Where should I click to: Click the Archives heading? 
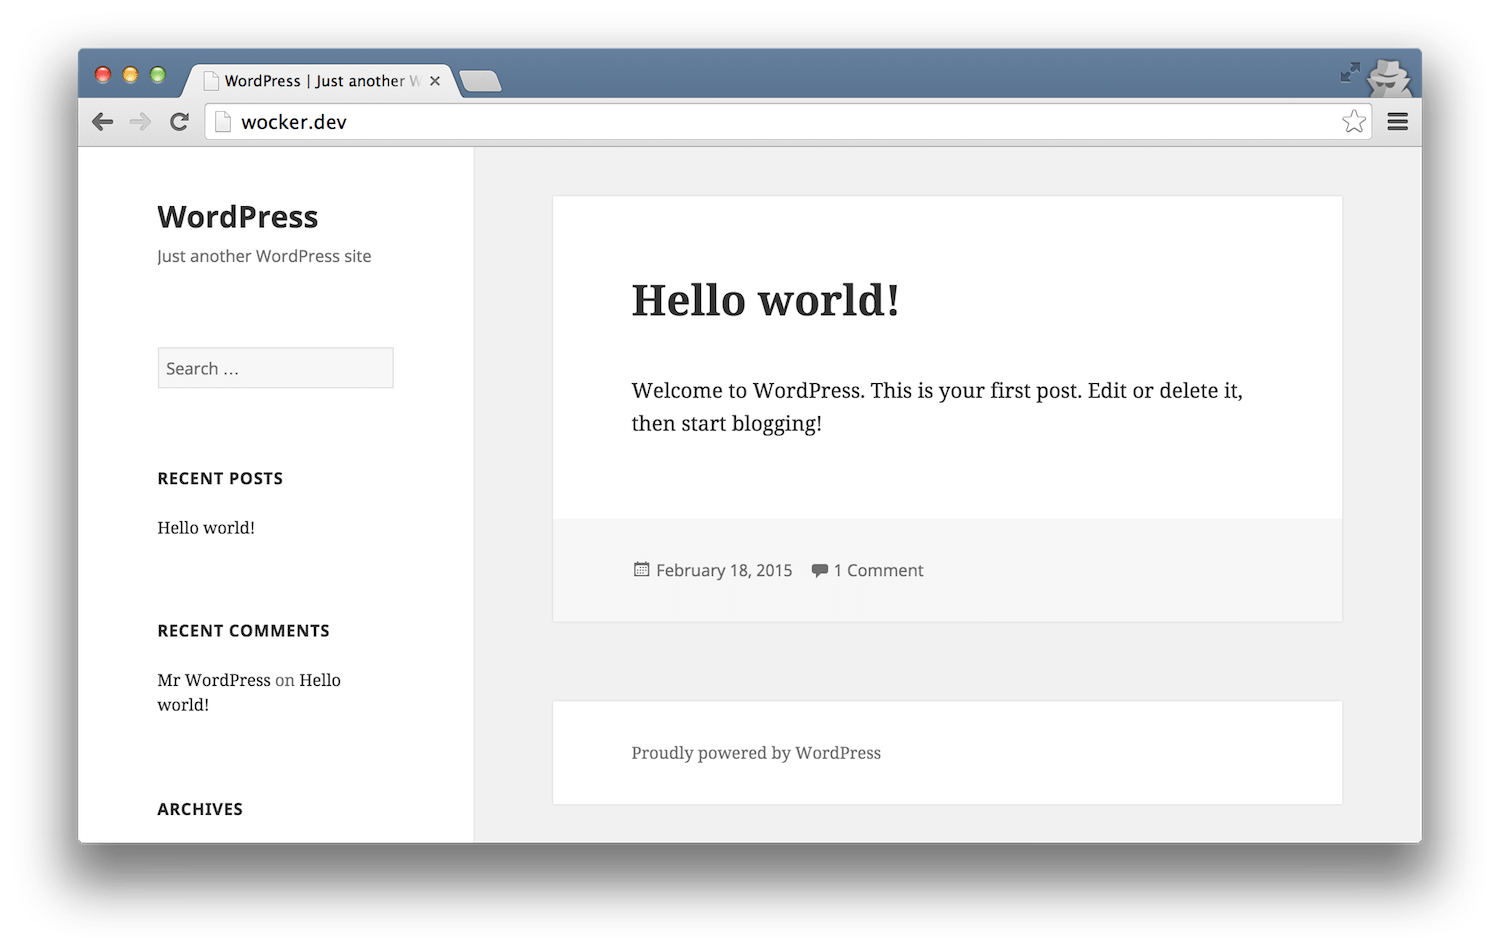200,809
